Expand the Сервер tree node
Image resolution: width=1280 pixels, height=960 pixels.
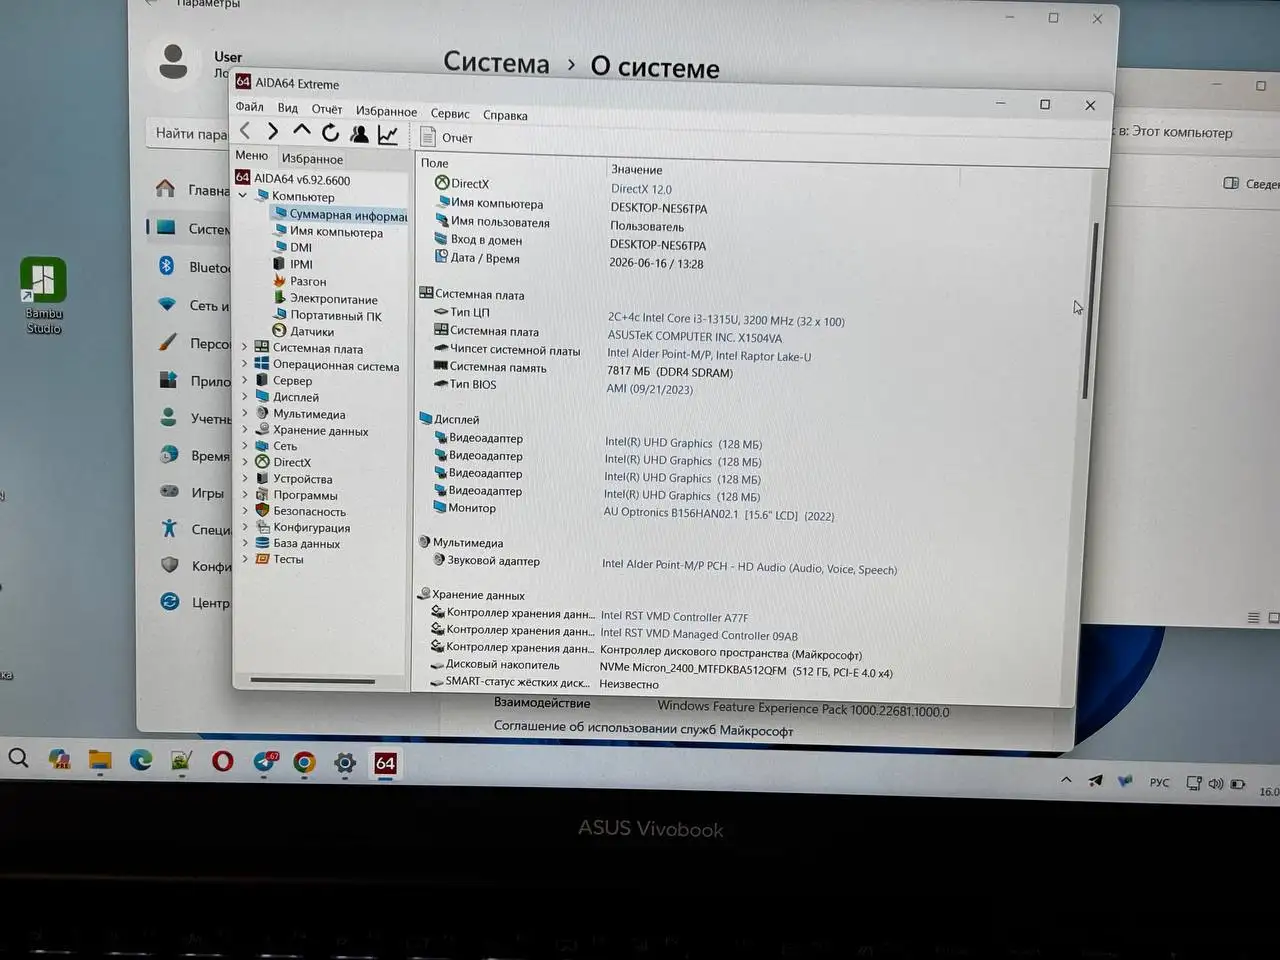(244, 380)
